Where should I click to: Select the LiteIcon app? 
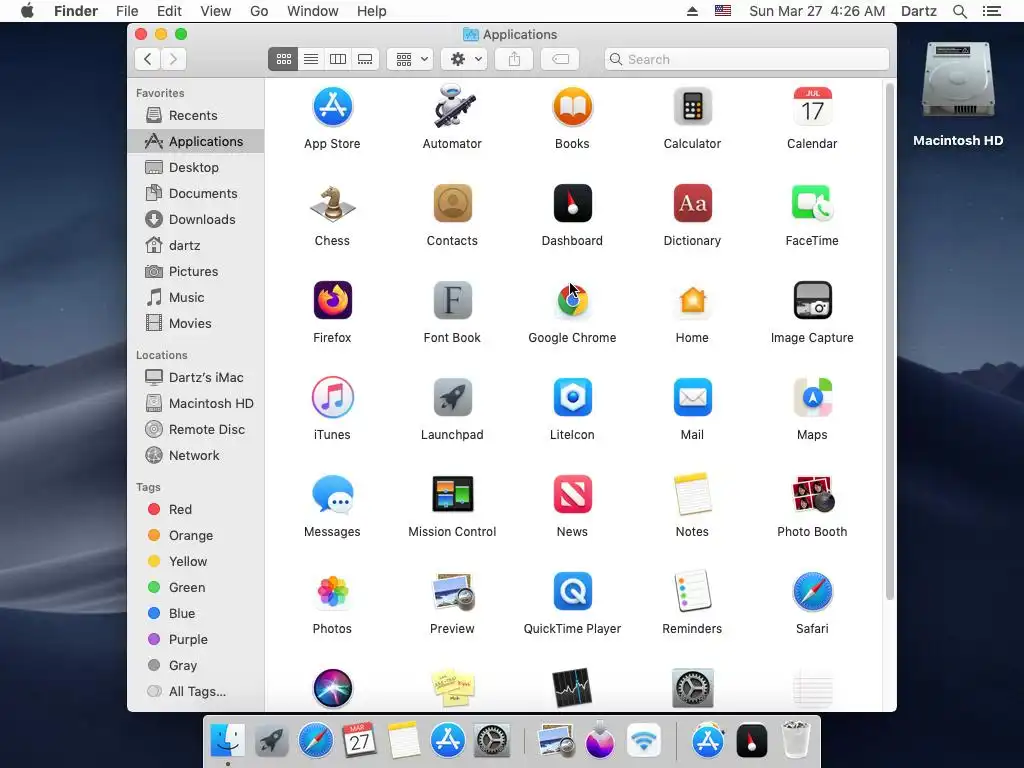point(572,397)
